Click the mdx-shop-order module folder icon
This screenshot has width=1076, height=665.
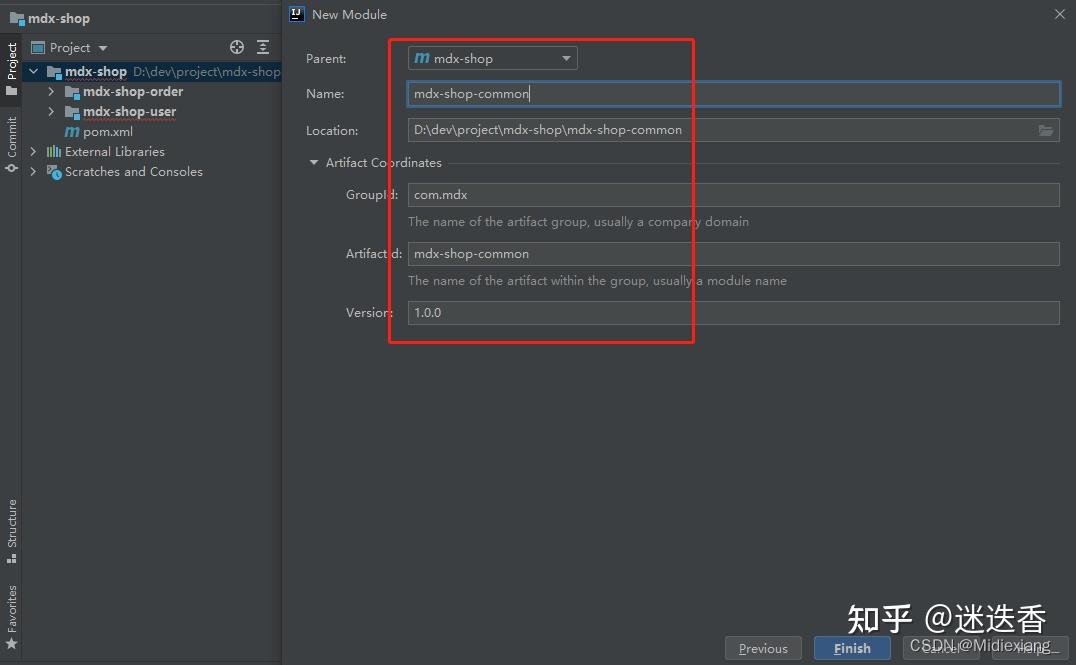pos(72,92)
